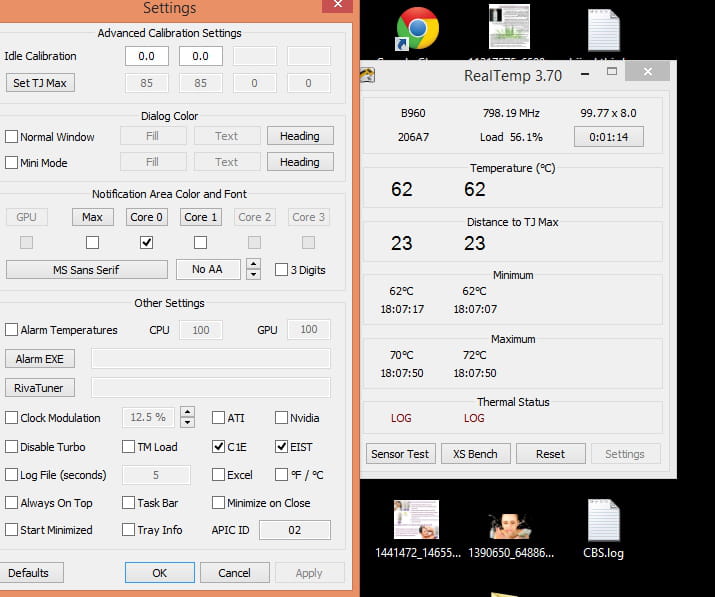
Task: Check the Task Bar checkbox
Action: (x=129, y=503)
